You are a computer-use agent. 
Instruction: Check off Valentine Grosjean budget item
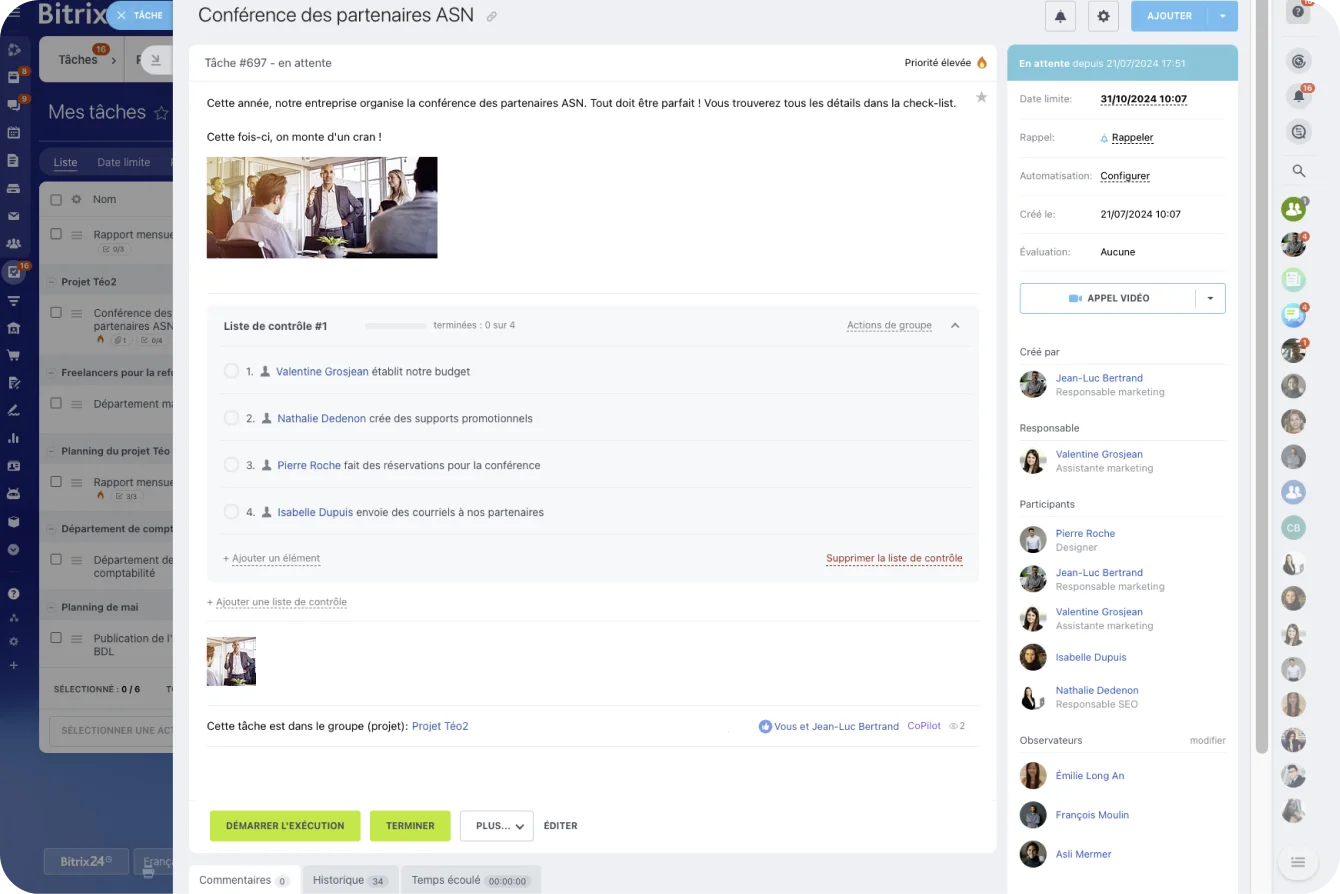[x=231, y=371]
